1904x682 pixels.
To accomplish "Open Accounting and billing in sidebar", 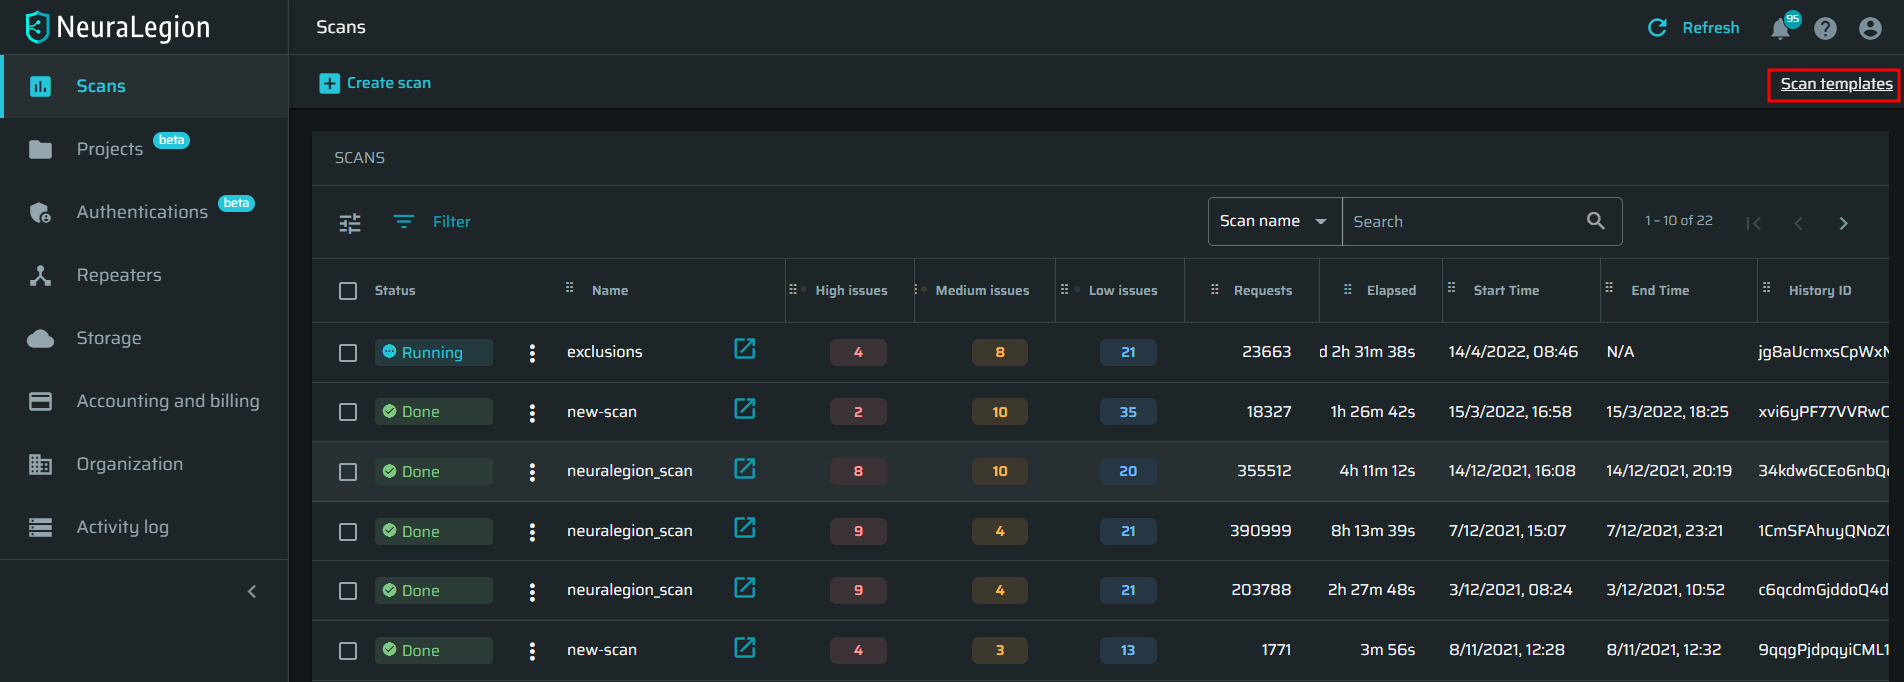I will pyautogui.click(x=144, y=401).
